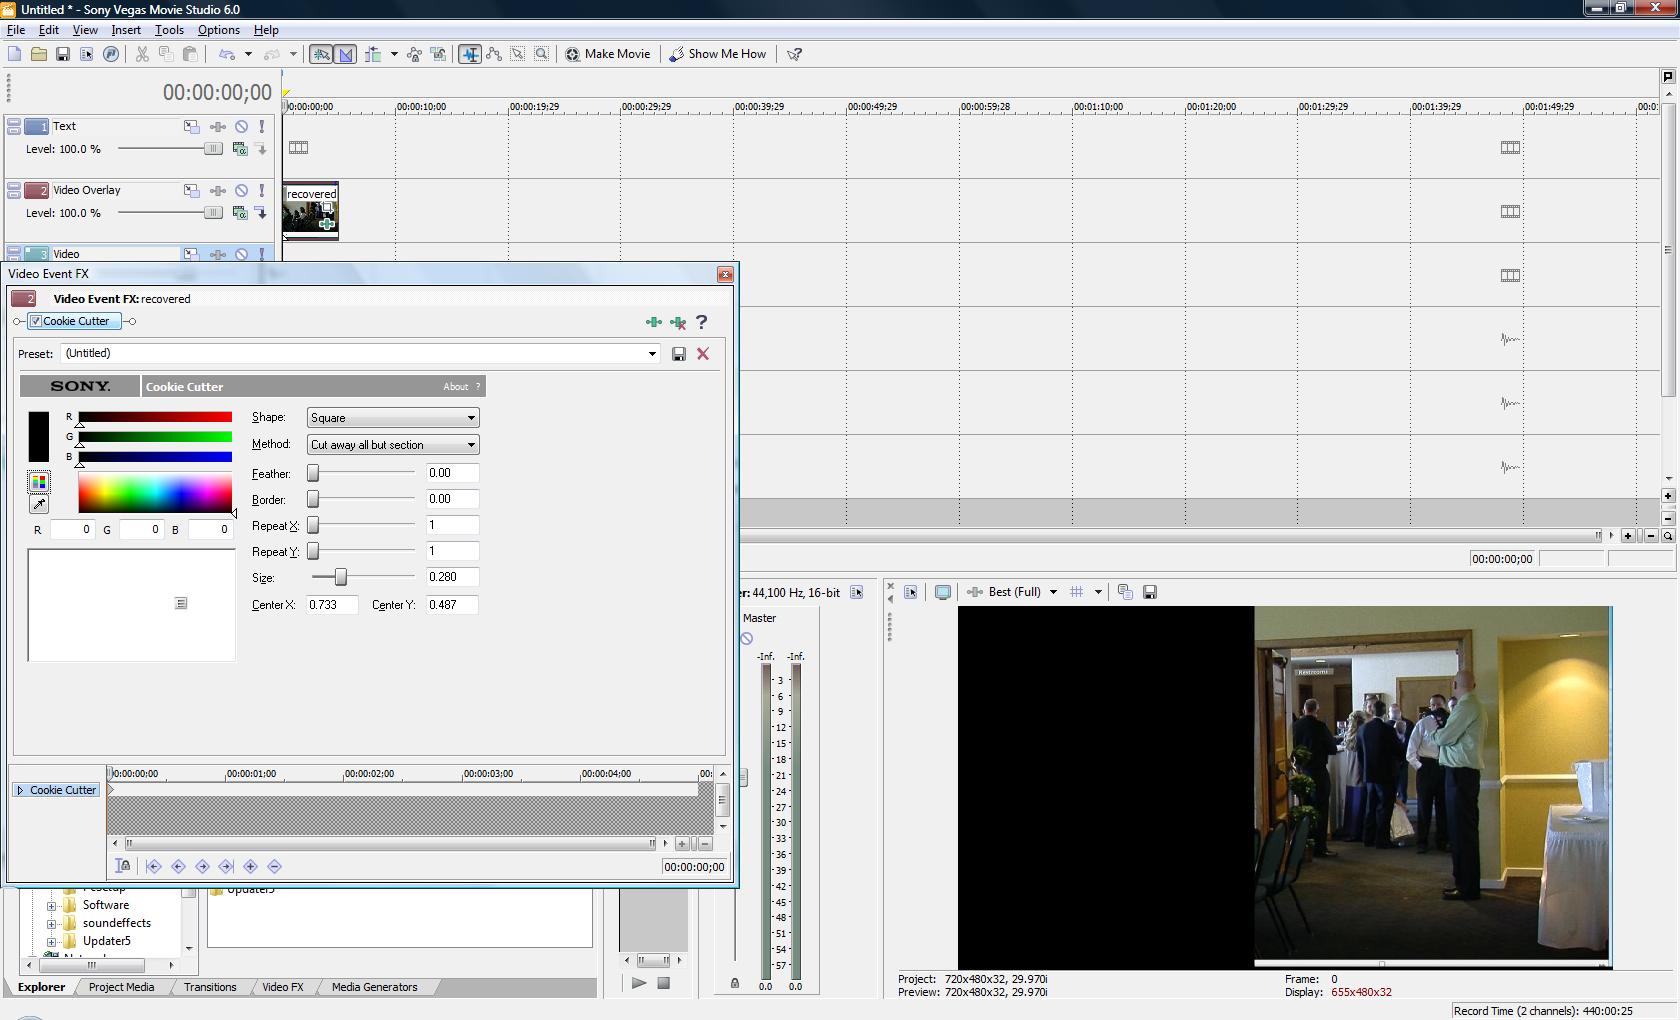This screenshot has height=1020, width=1680.
Task: Pick color with the eyedropper tool
Action: [x=39, y=504]
